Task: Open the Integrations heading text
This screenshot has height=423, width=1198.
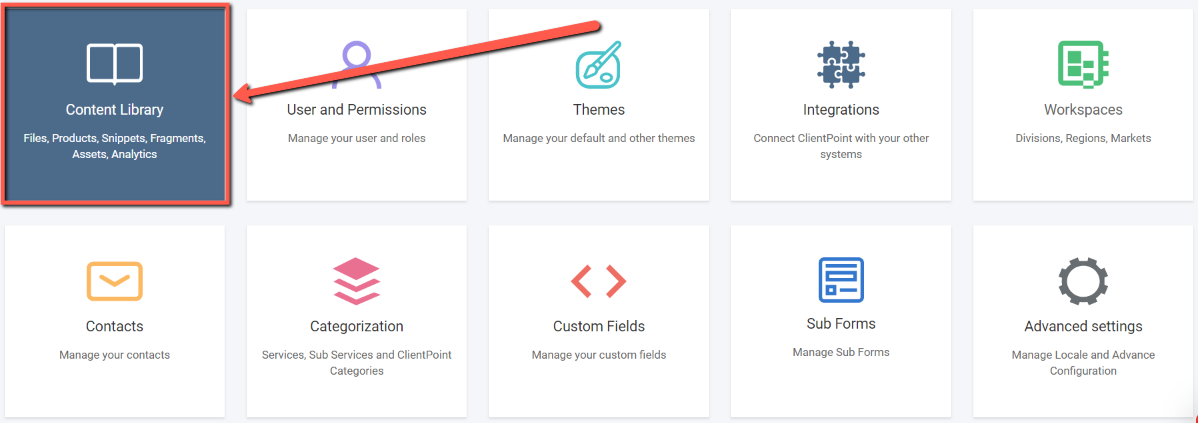Action: [841, 110]
